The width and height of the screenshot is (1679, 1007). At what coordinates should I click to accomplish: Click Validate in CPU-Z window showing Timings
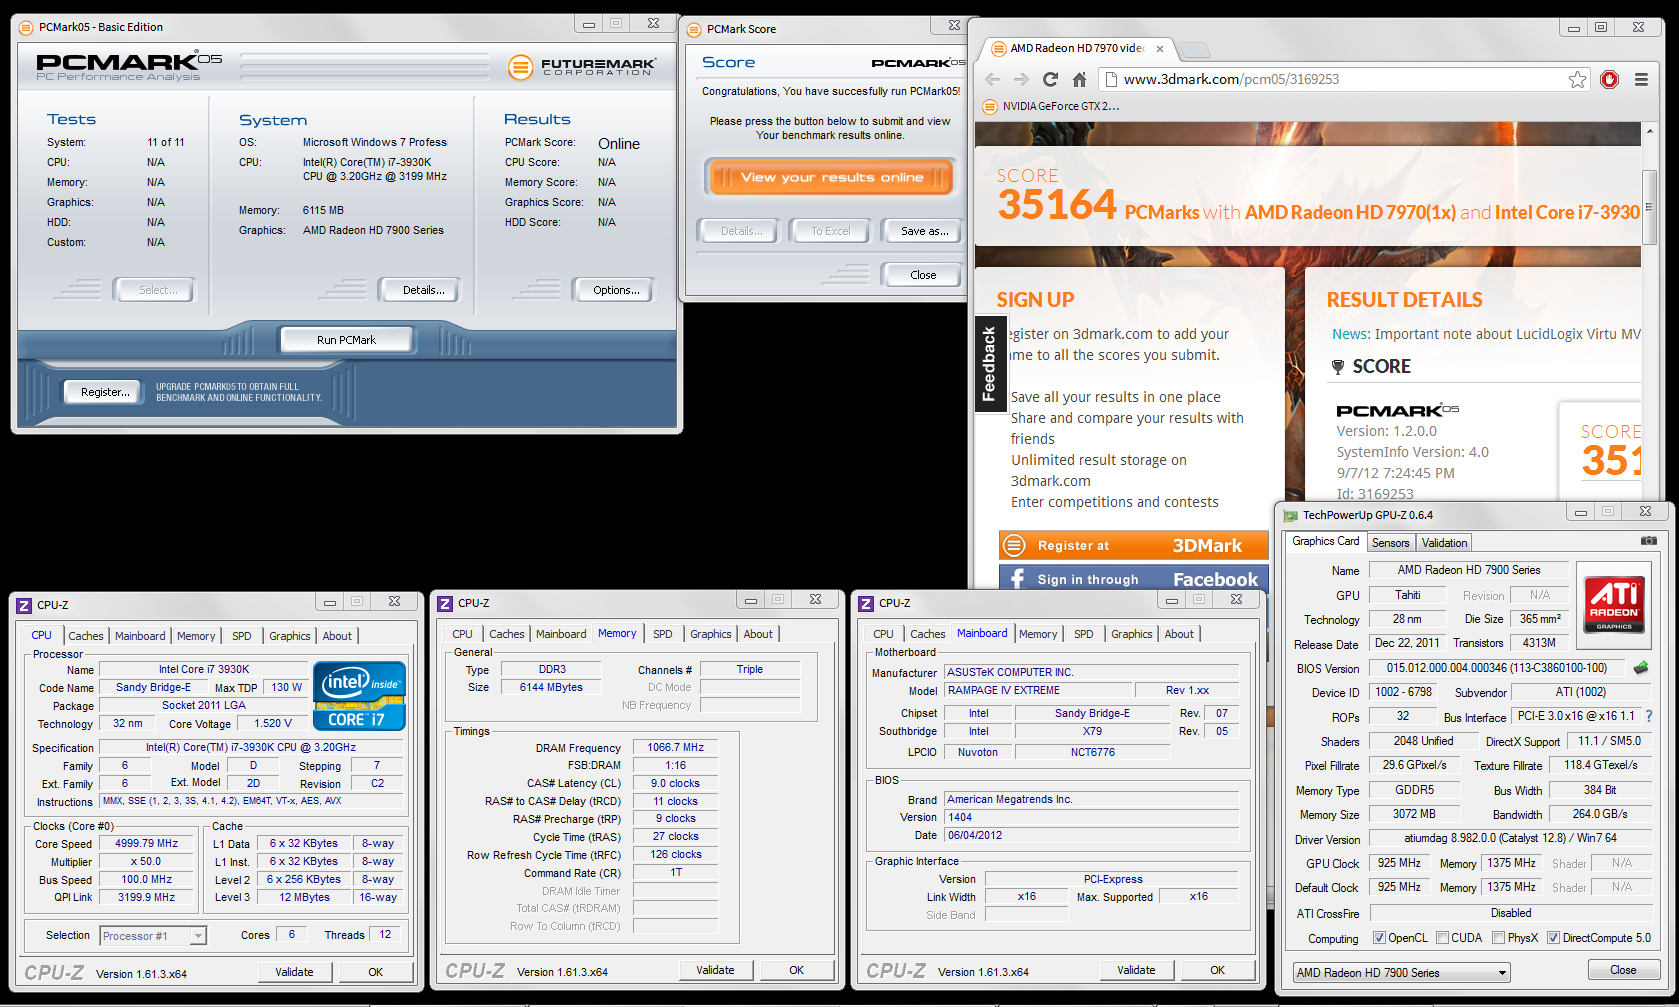tap(715, 970)
